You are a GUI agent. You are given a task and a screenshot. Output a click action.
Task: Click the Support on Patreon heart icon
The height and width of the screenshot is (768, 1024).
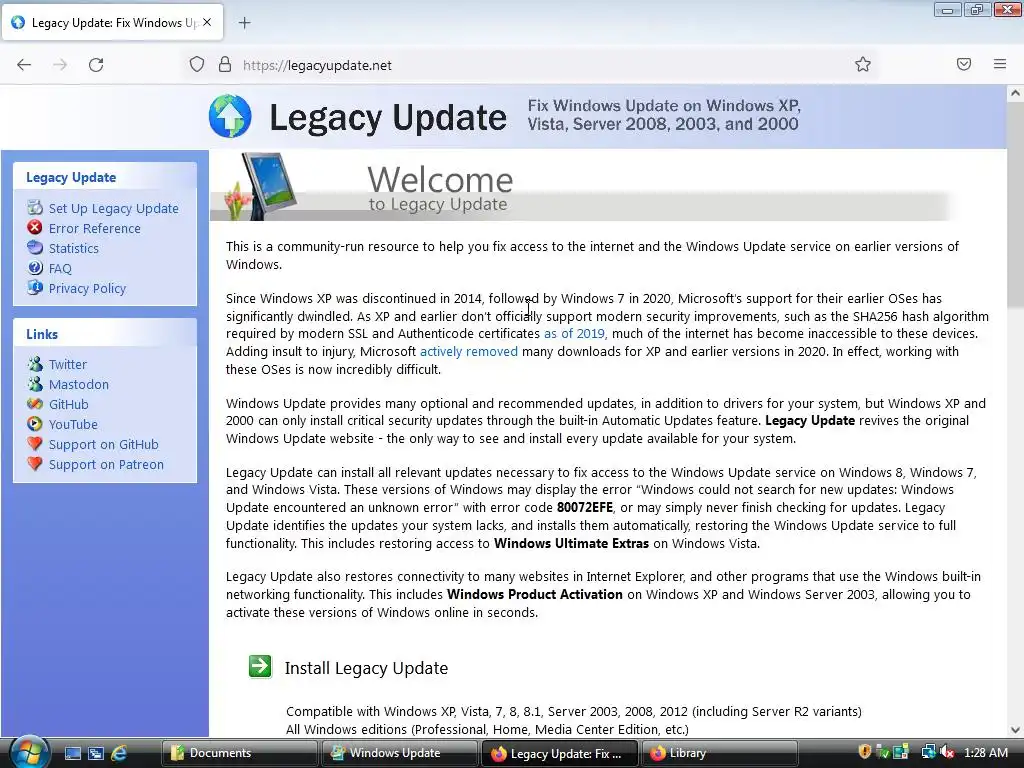coord(35,464)
